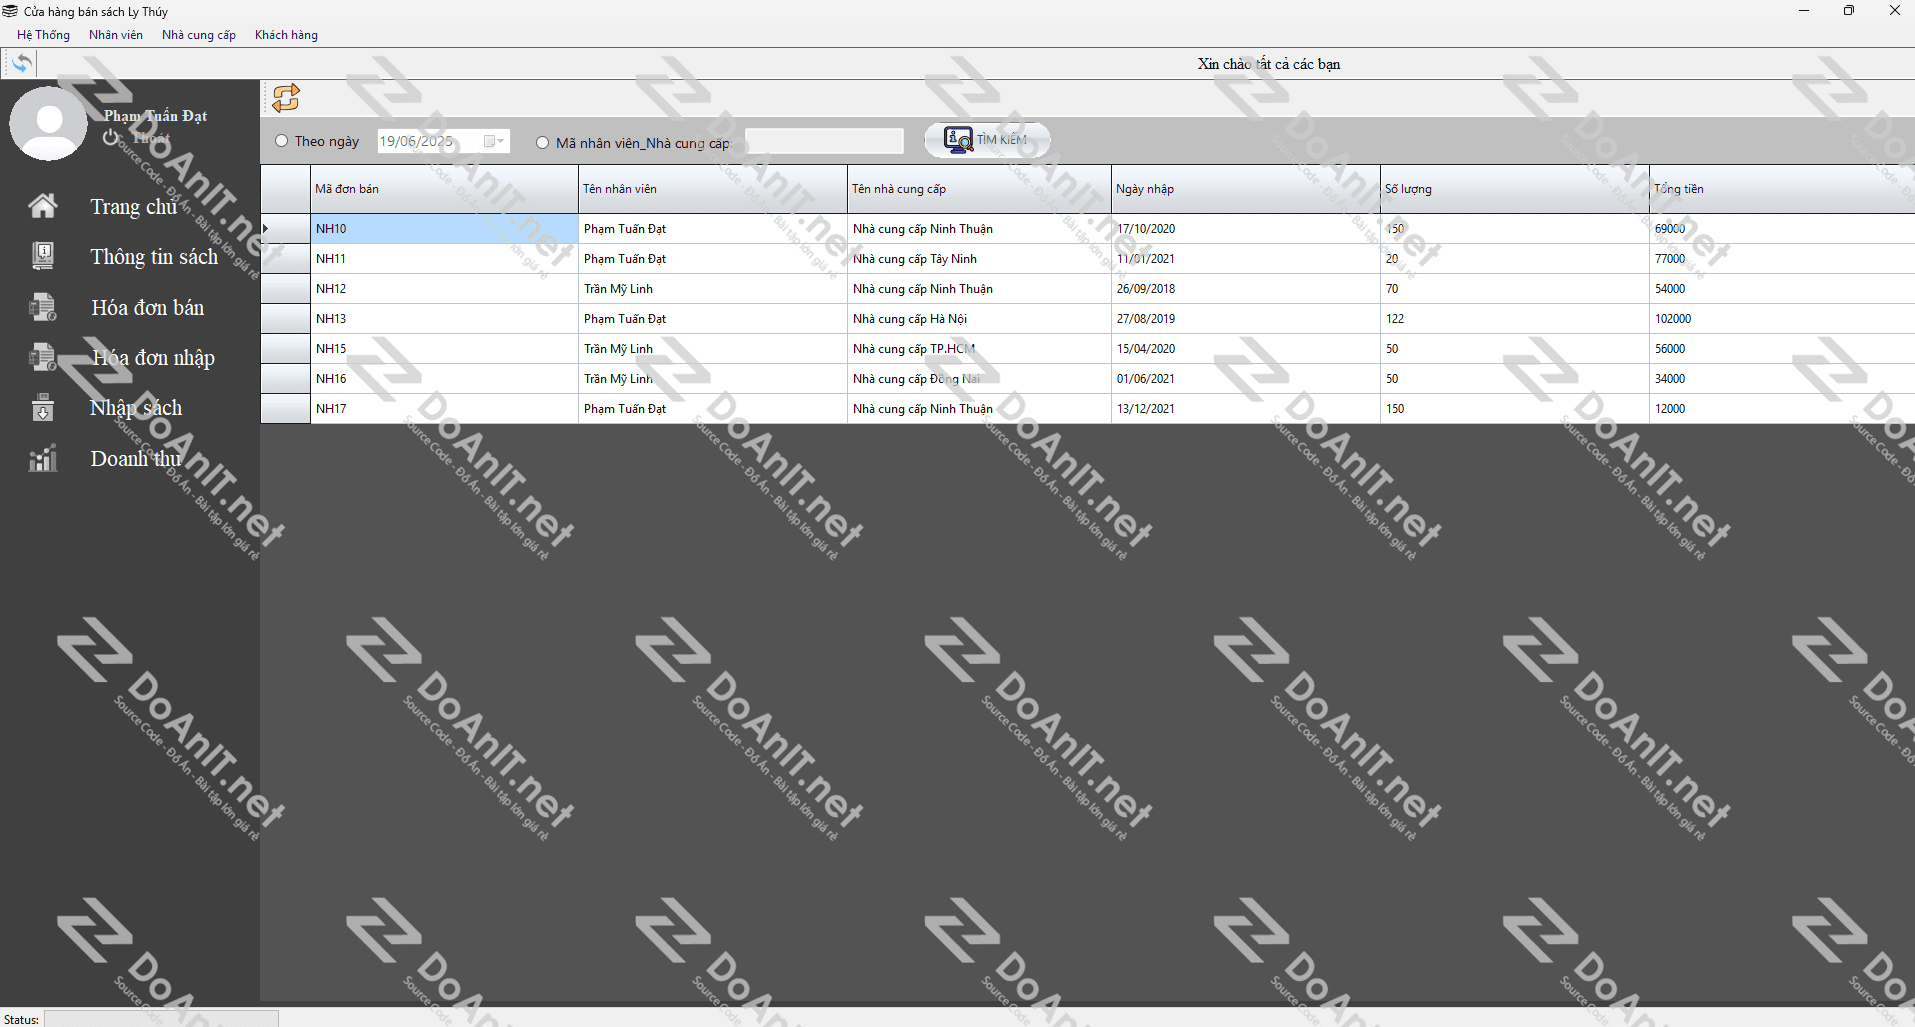Open the date picker calendar dropdown
1915x1027 pixels.
pyautogui.click(x=494, y=141)
